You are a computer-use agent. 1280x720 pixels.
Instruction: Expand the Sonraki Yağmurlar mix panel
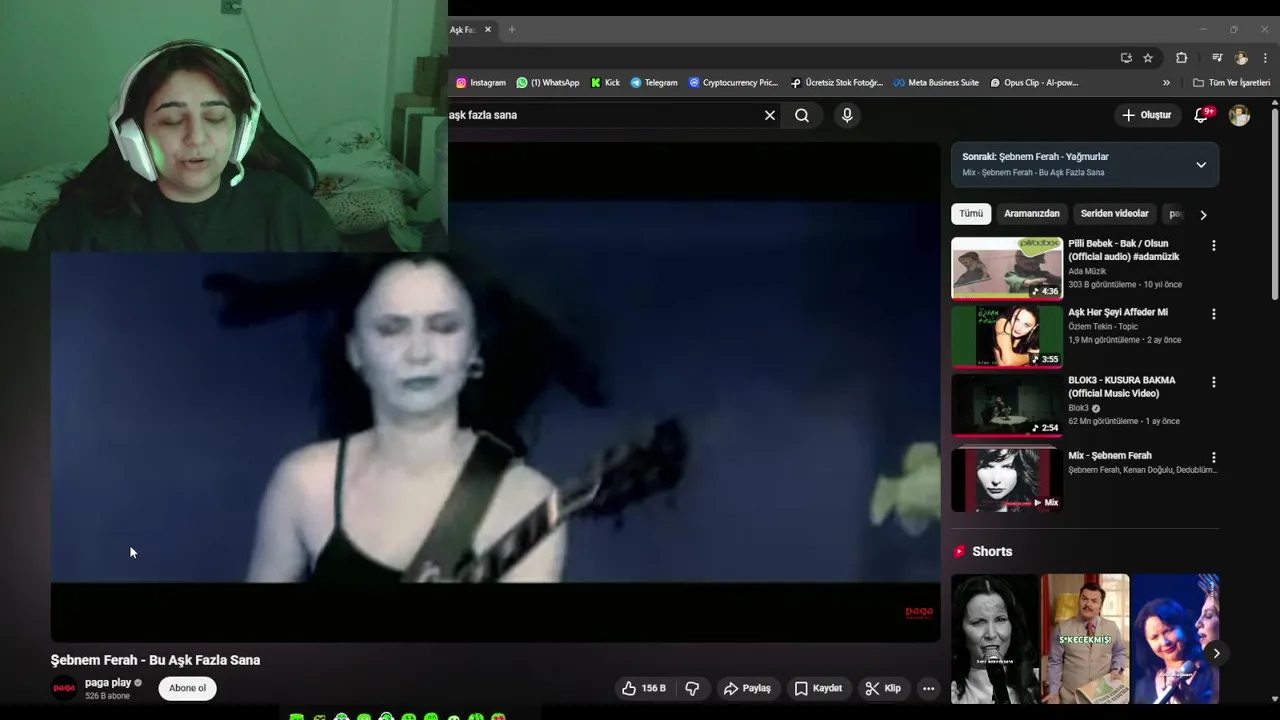(1201, 164)
